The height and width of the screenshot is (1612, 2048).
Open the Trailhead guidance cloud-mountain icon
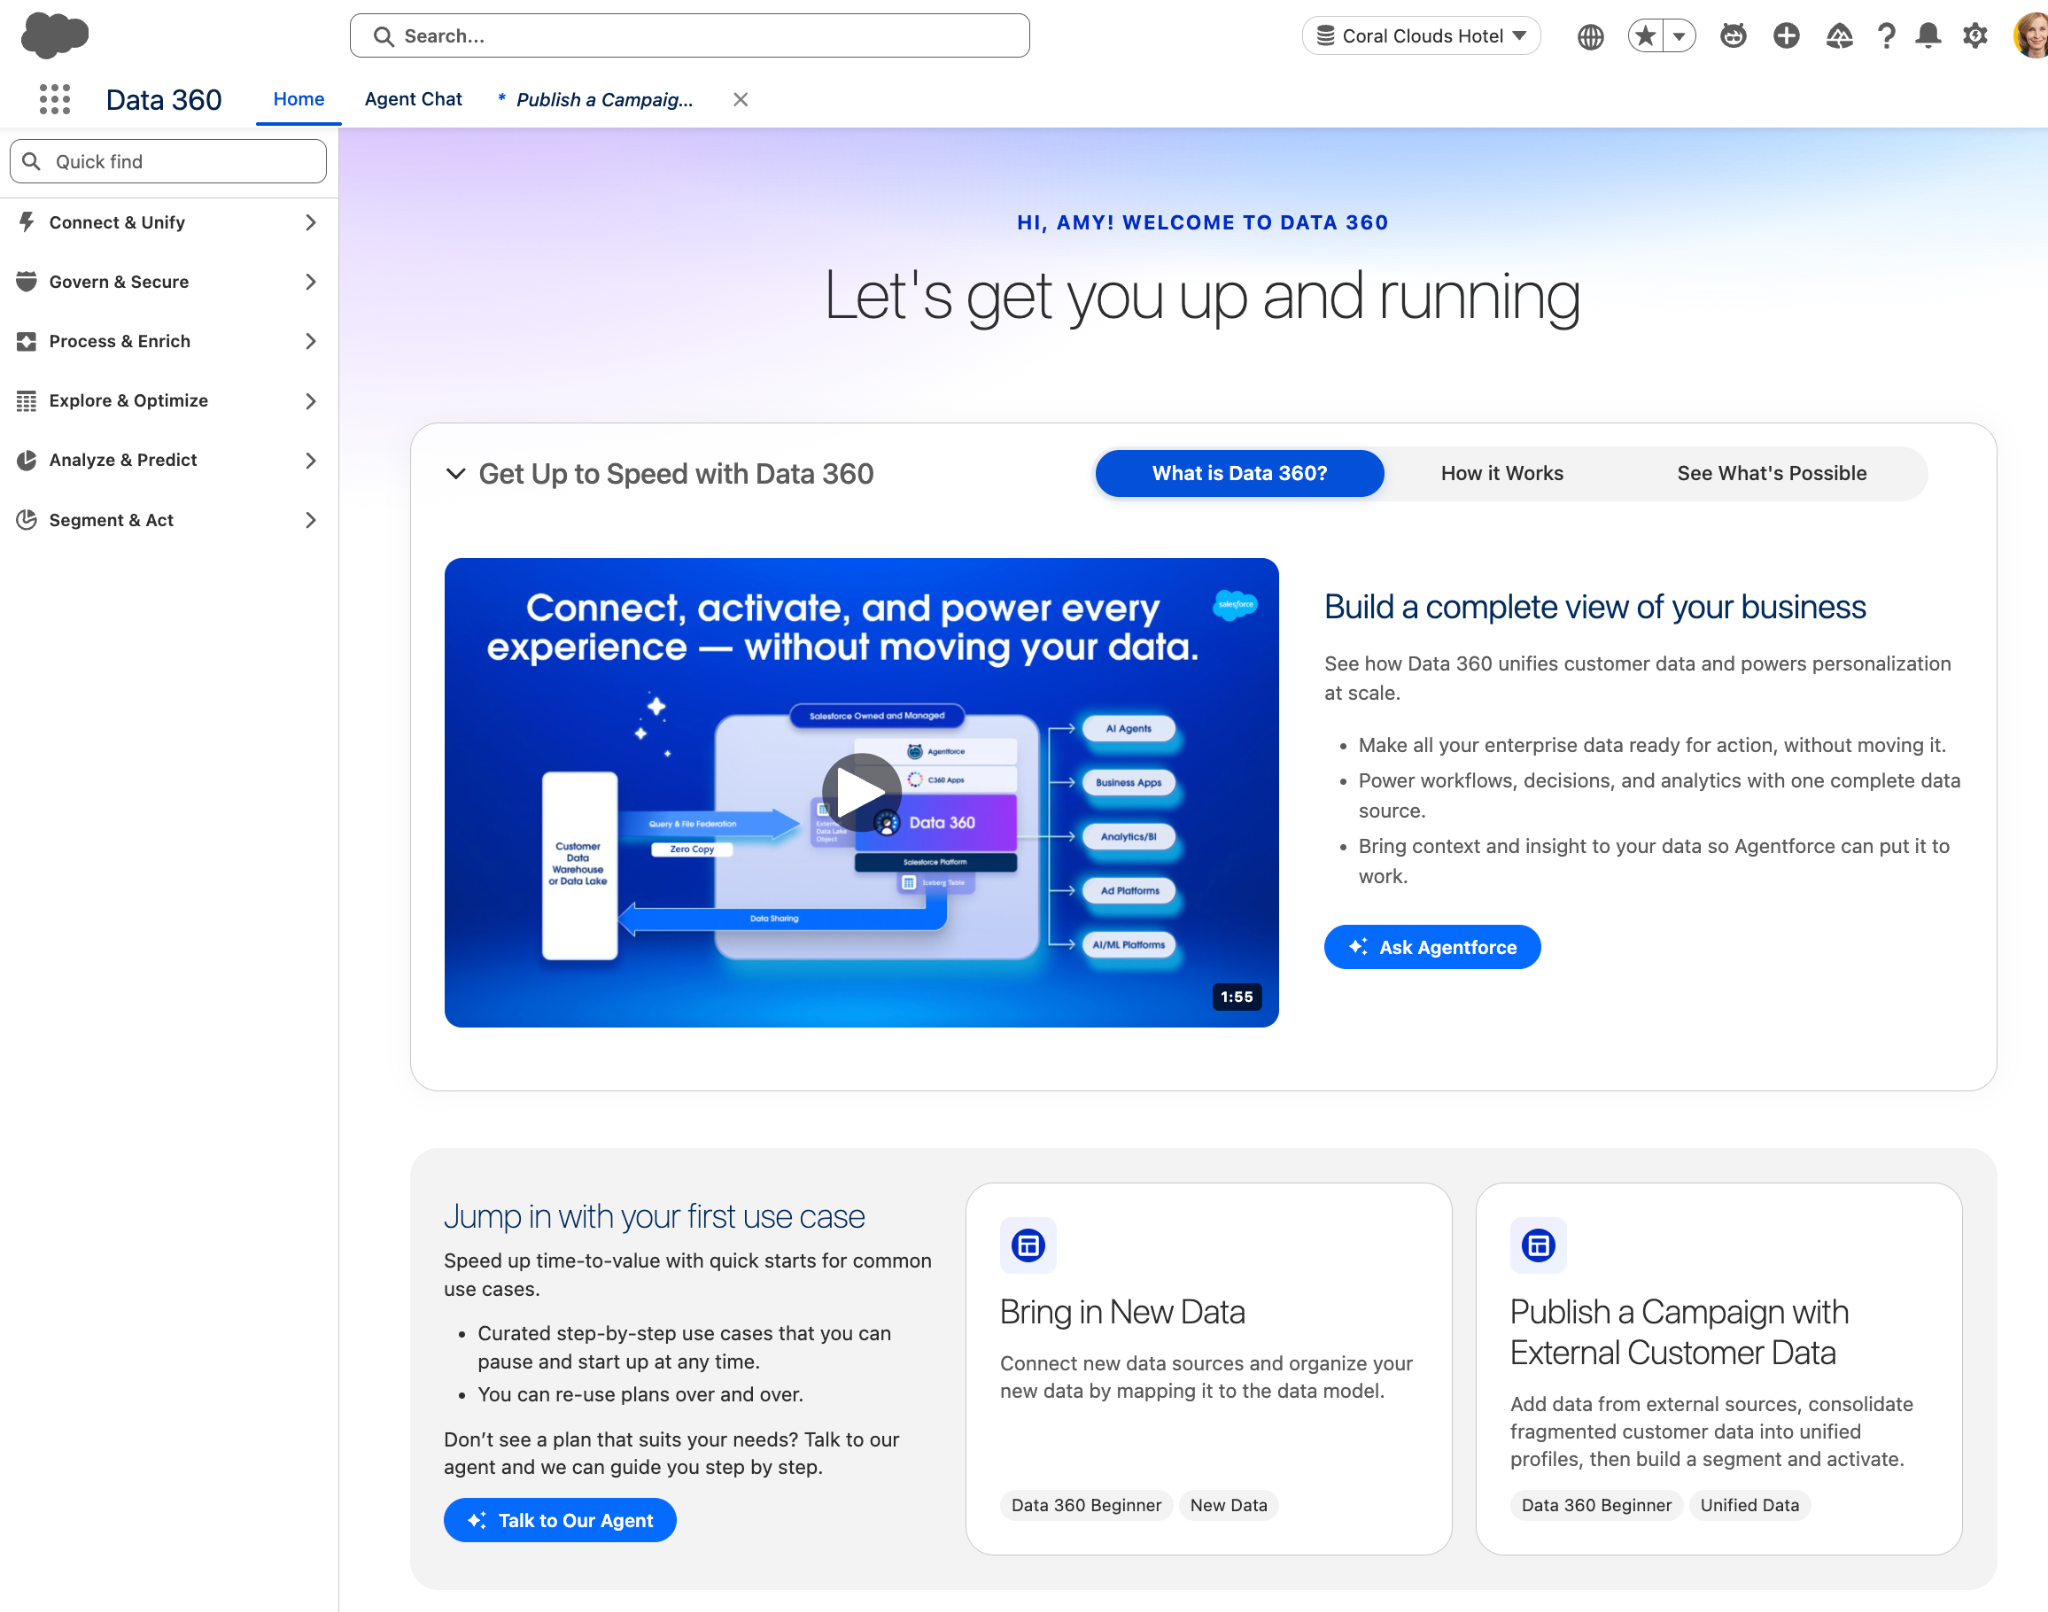[x=1839, y=36]
